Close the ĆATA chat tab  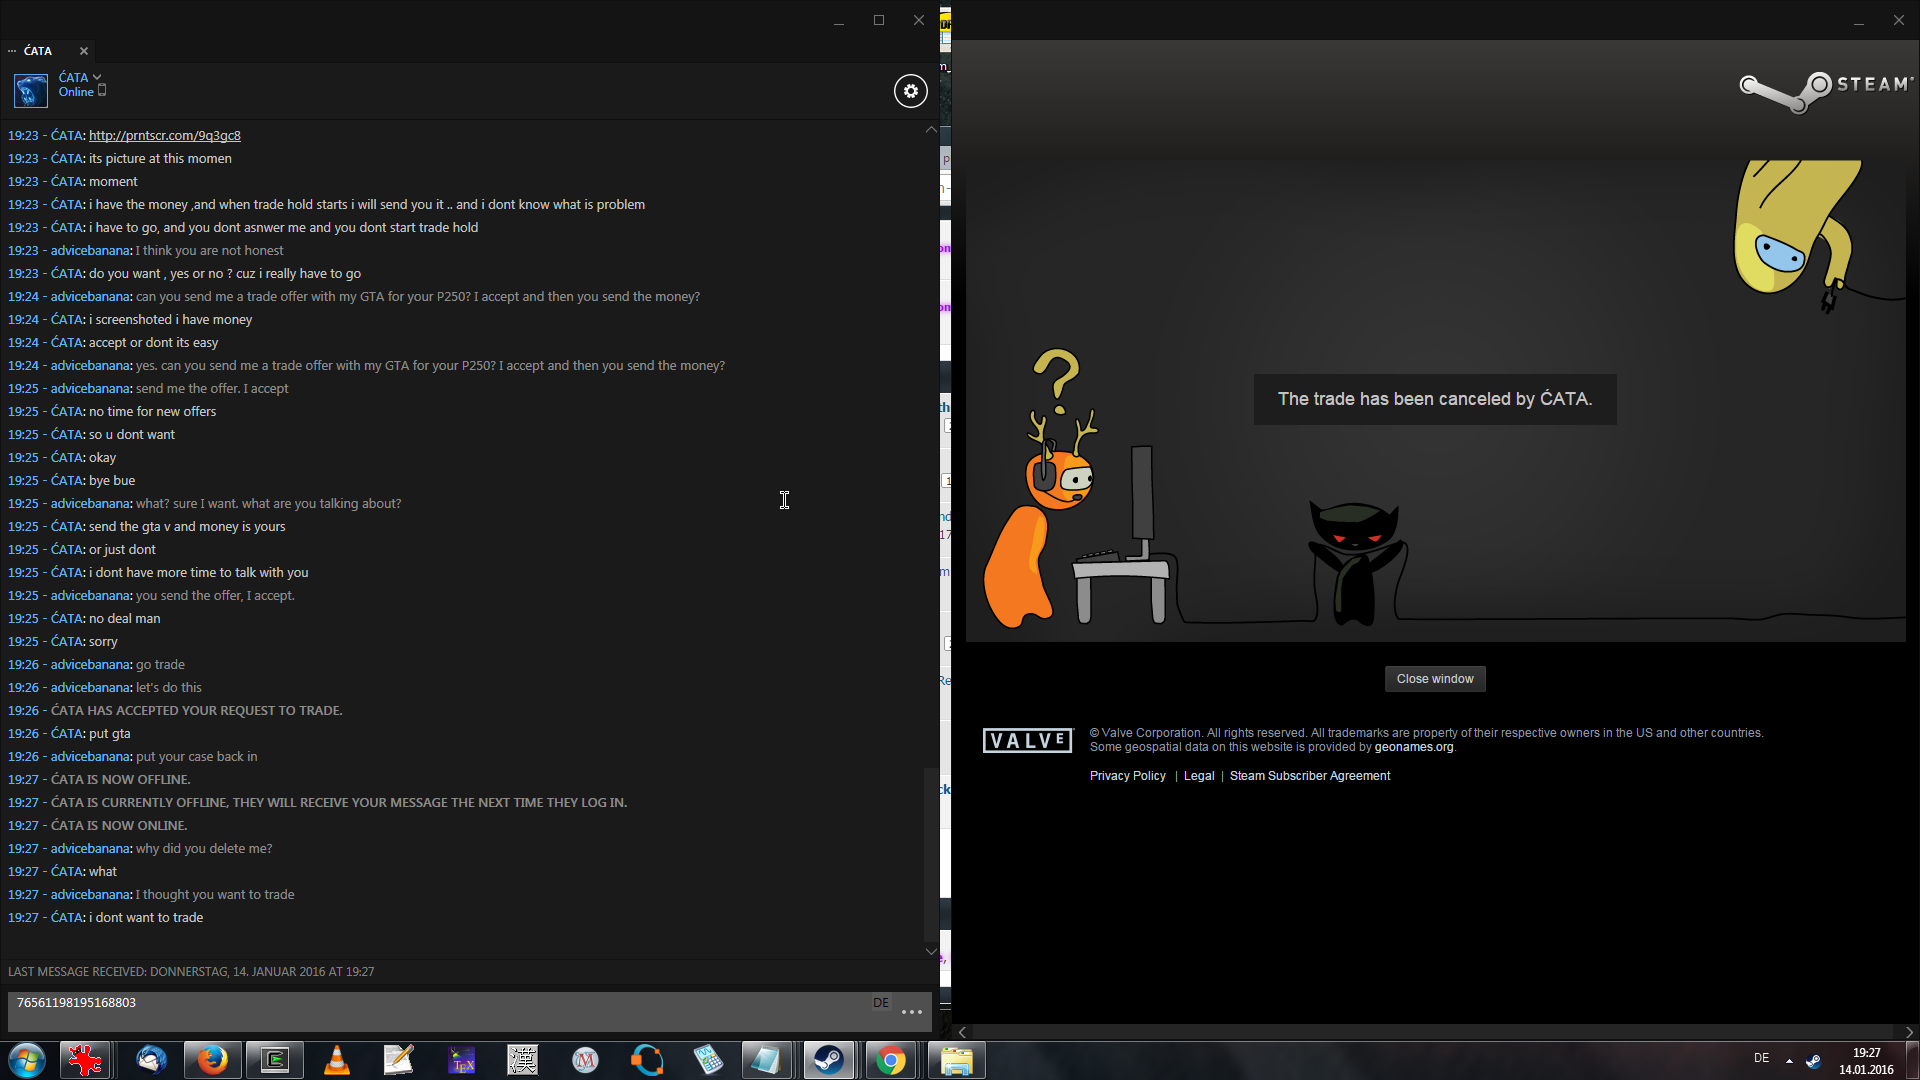coord(84,51)
